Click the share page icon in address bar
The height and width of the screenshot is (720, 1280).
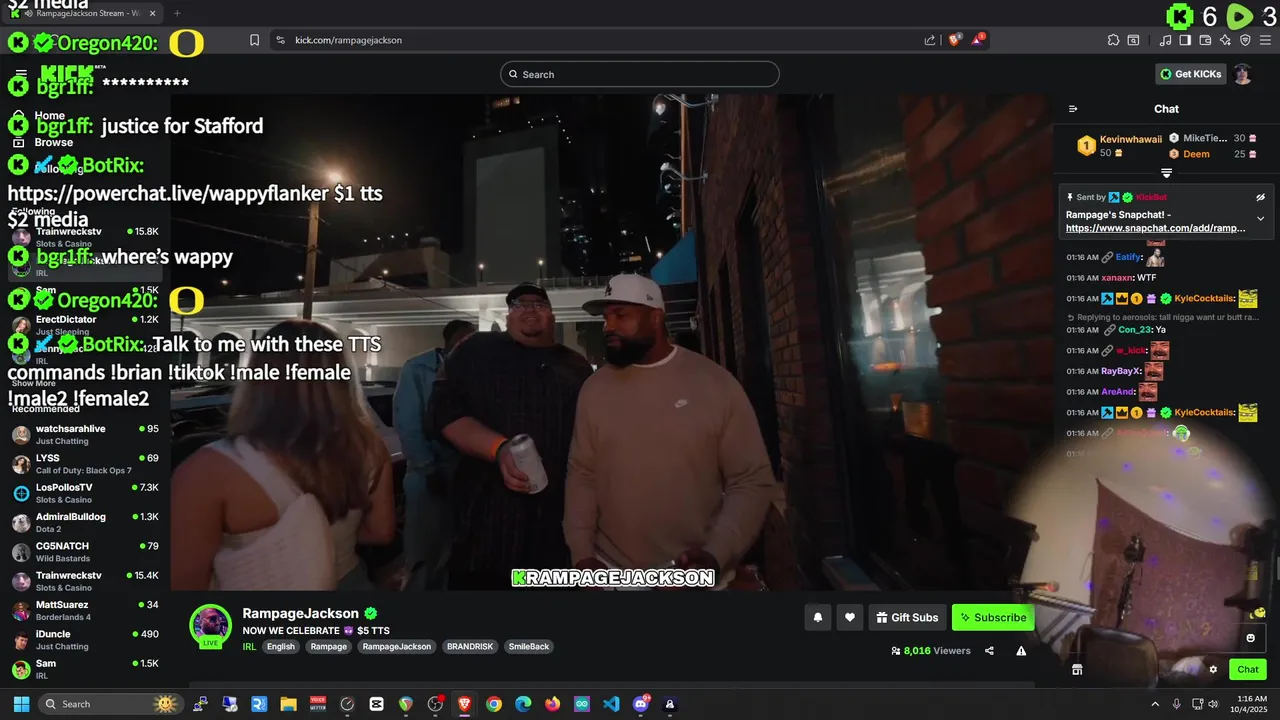click(x=930, y=40)
